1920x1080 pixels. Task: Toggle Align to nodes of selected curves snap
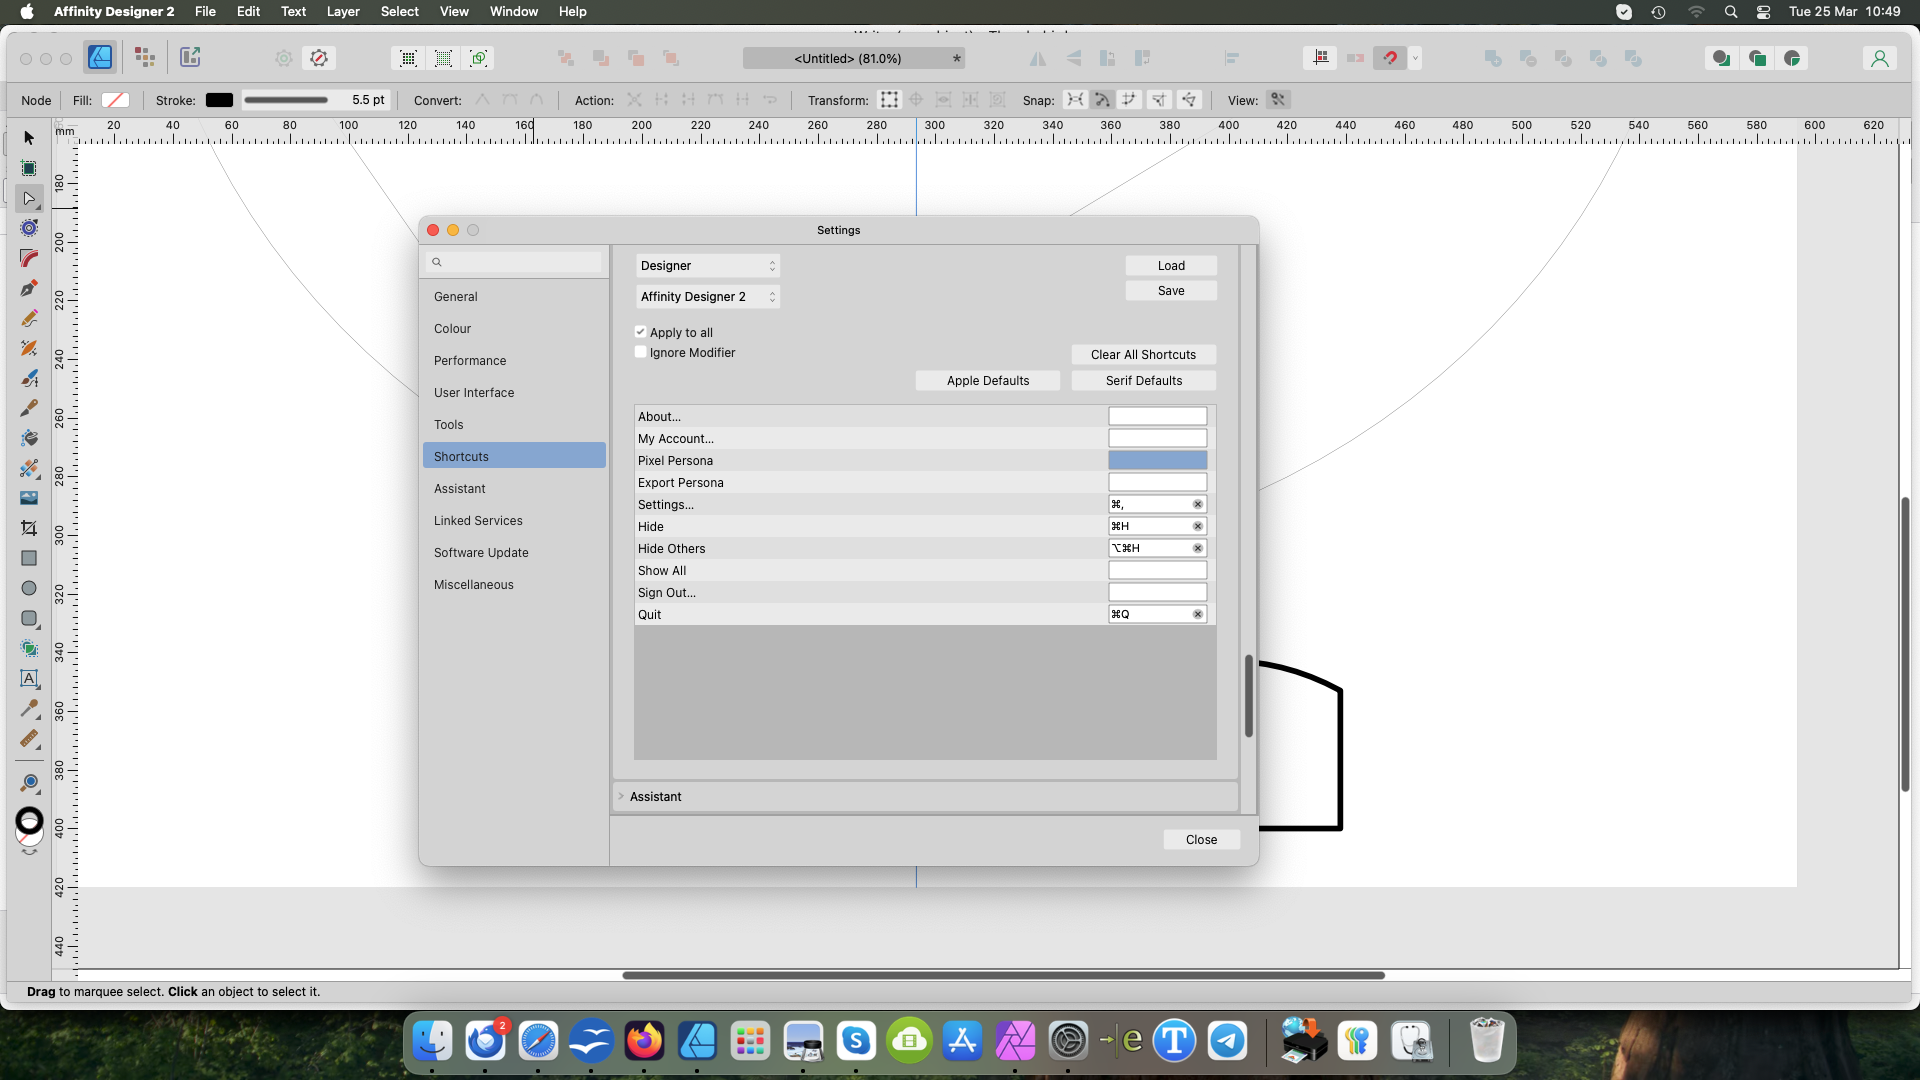[1075, 100]
